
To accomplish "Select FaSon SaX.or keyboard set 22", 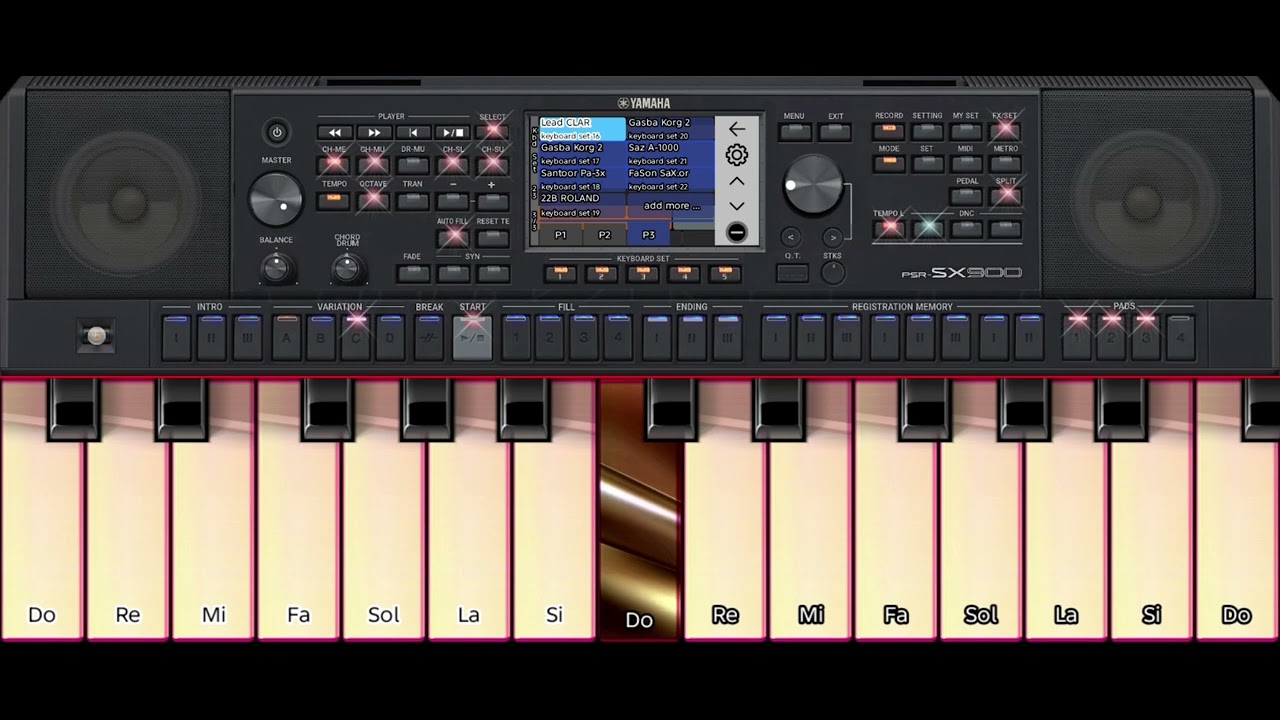I will click(670, 180).
